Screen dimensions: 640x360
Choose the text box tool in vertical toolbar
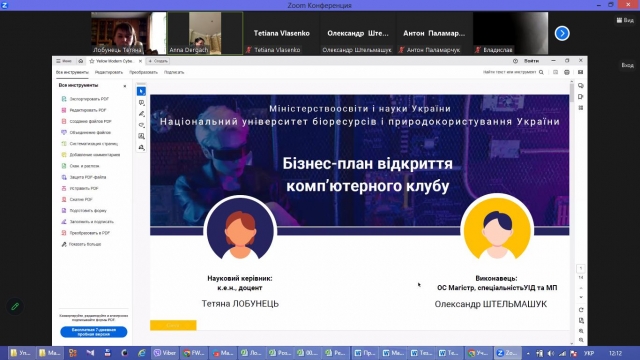141,136
